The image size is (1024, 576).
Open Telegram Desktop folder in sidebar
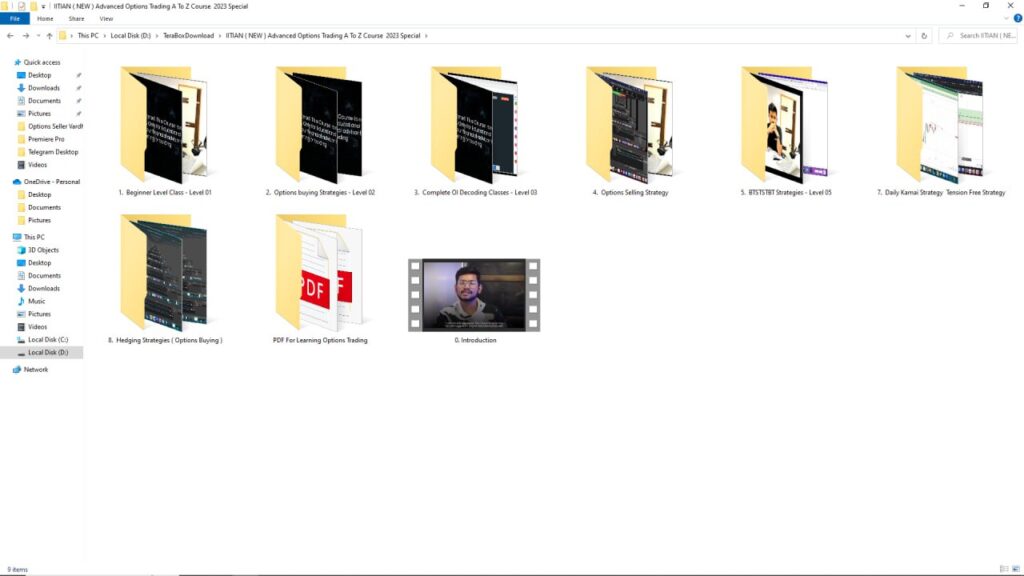[x=52, y=152]
